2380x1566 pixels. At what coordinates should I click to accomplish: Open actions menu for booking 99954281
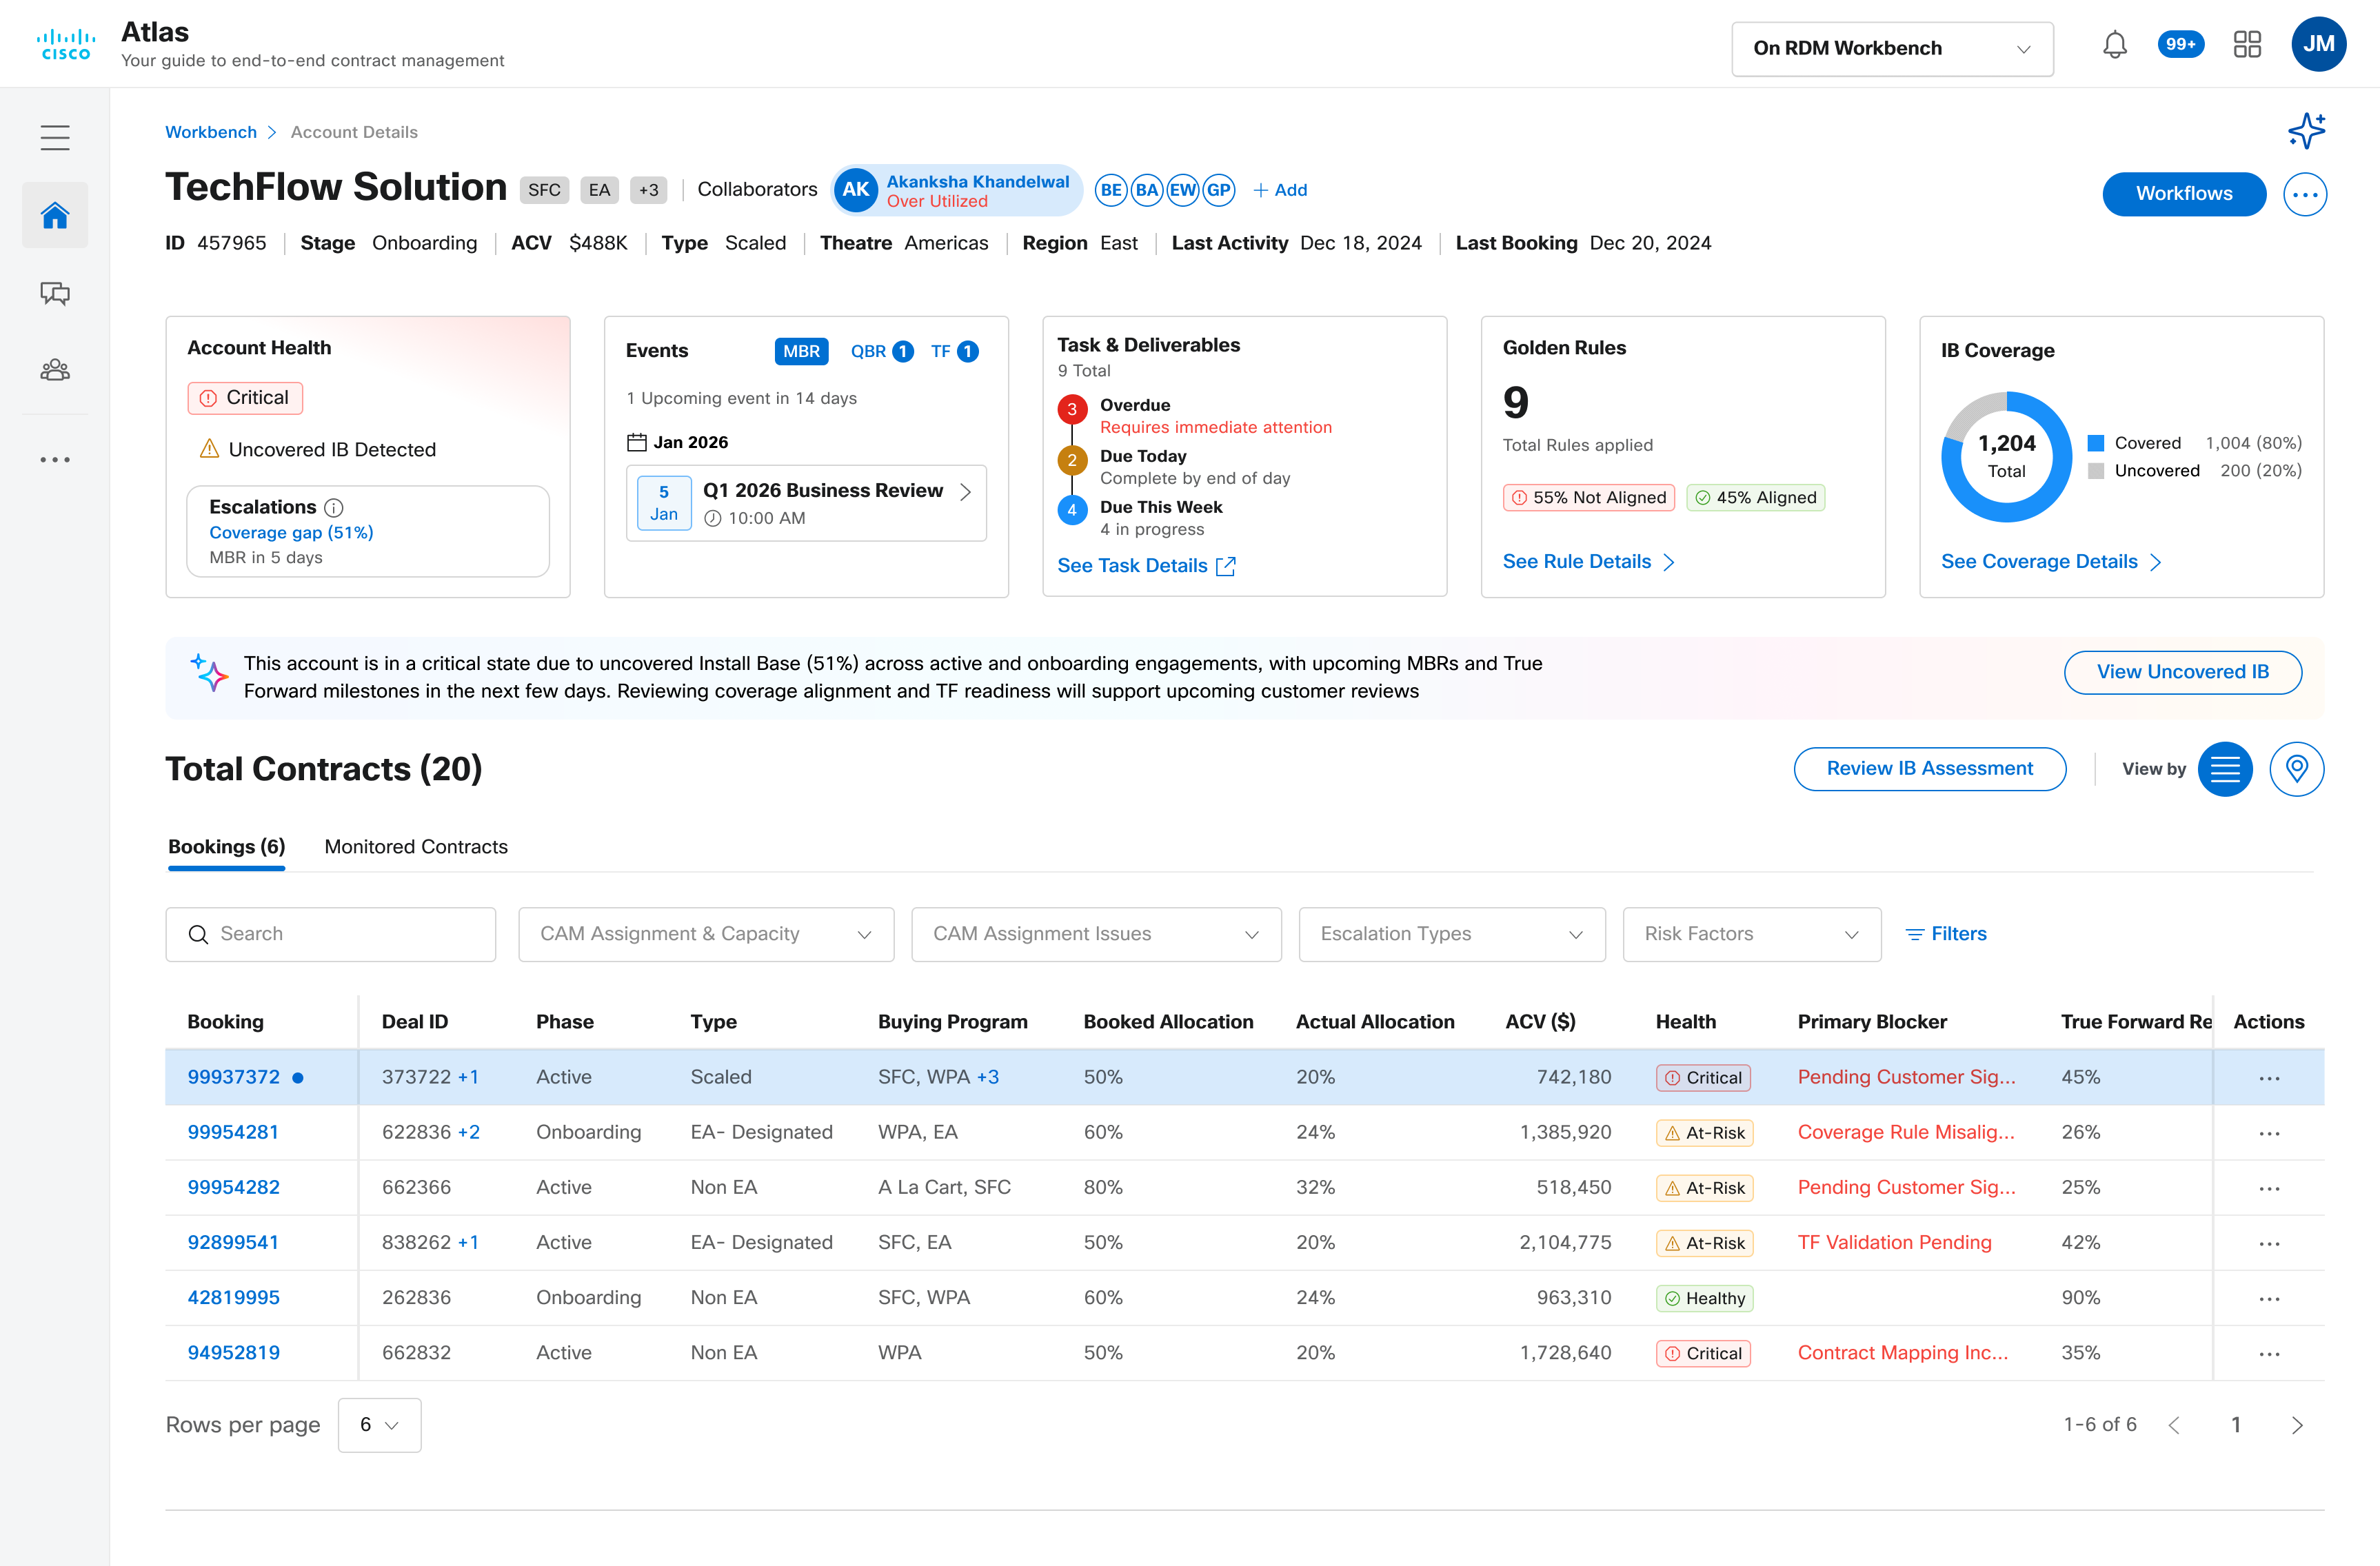click(2269, 1133)
